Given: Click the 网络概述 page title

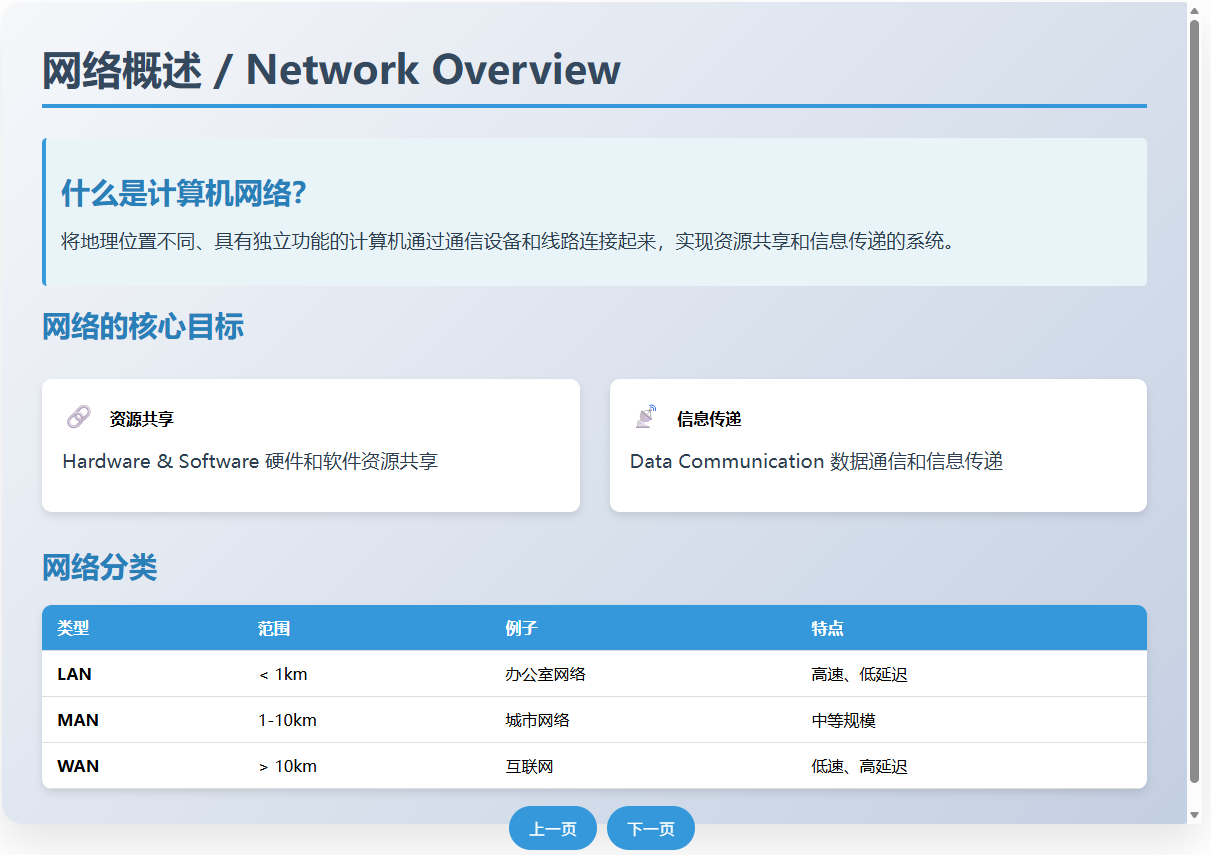Looking at the screenshot, I should pos(330,68).
